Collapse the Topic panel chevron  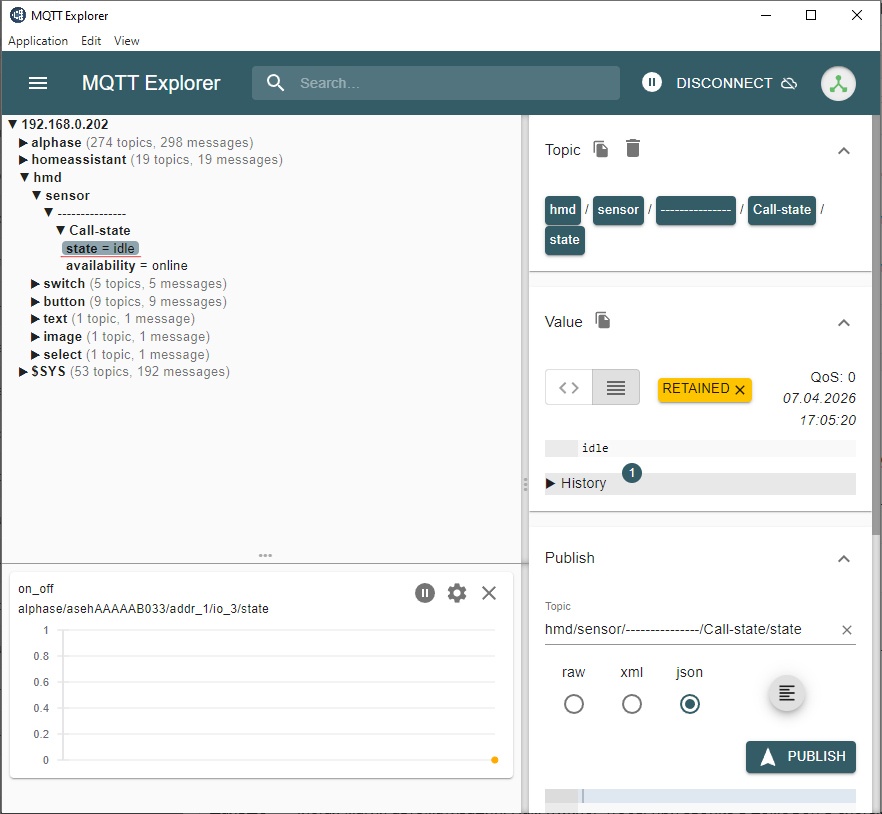click(843, 151)
